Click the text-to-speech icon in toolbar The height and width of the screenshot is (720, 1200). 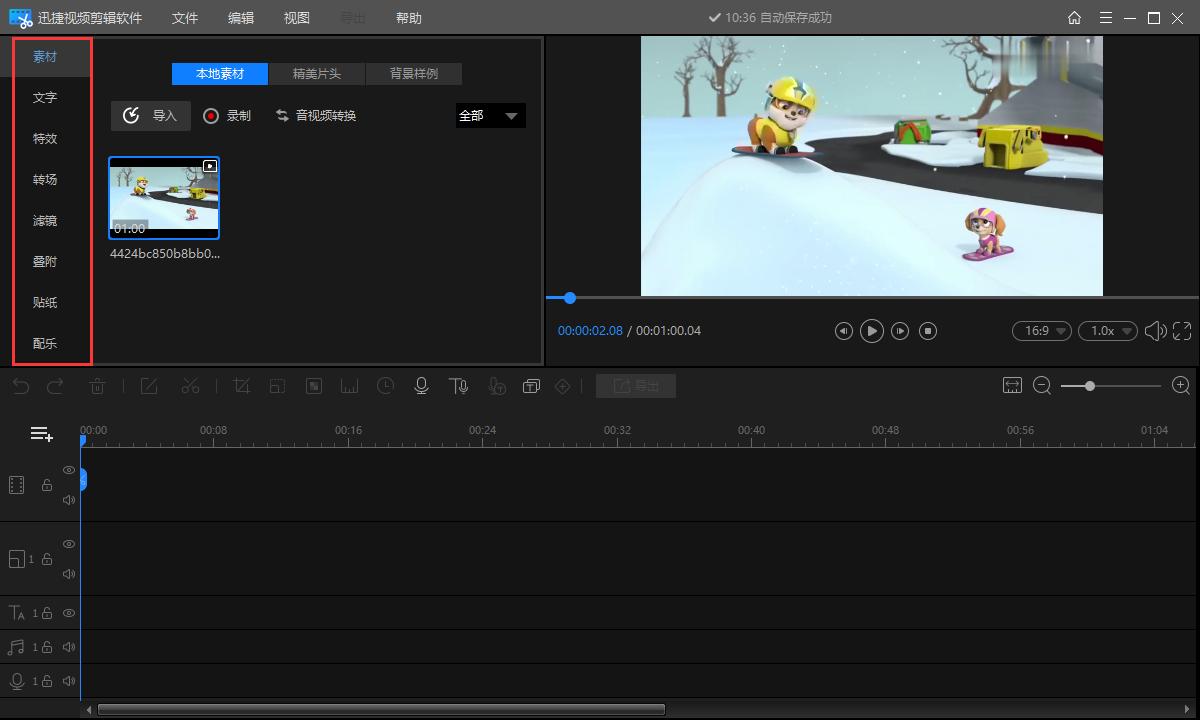pos(458,386)
